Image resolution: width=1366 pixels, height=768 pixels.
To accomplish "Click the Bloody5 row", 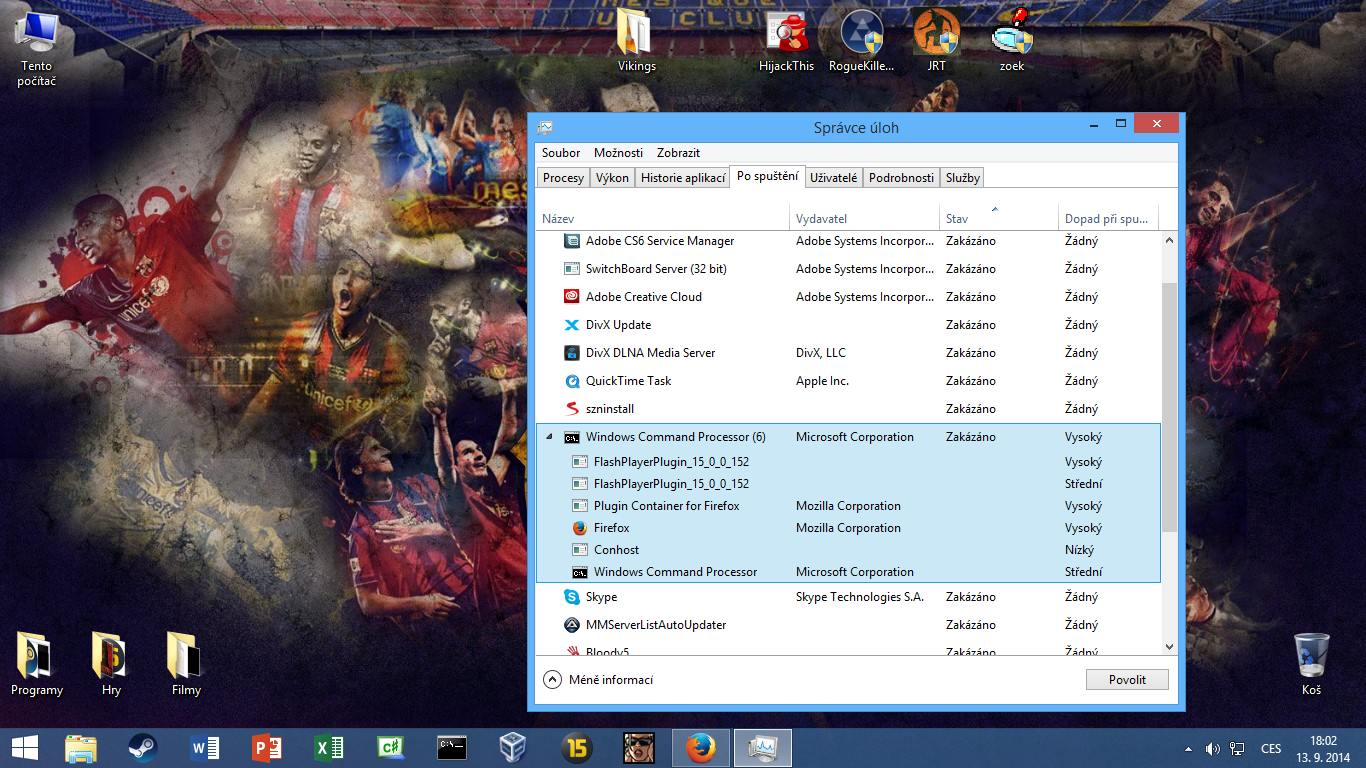I will [x=849, y=652].
